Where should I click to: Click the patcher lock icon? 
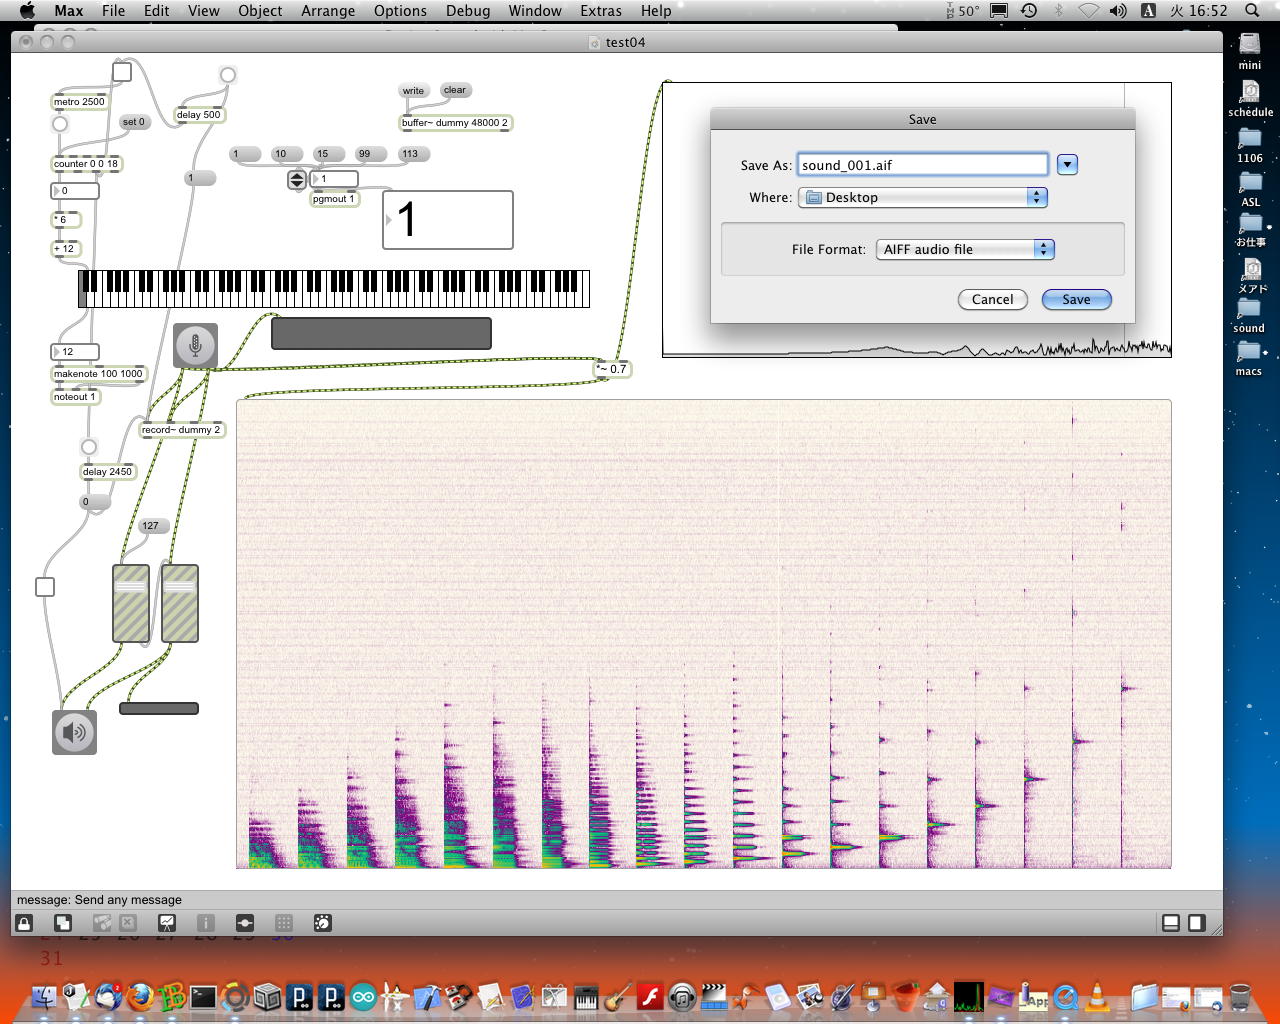25,923
